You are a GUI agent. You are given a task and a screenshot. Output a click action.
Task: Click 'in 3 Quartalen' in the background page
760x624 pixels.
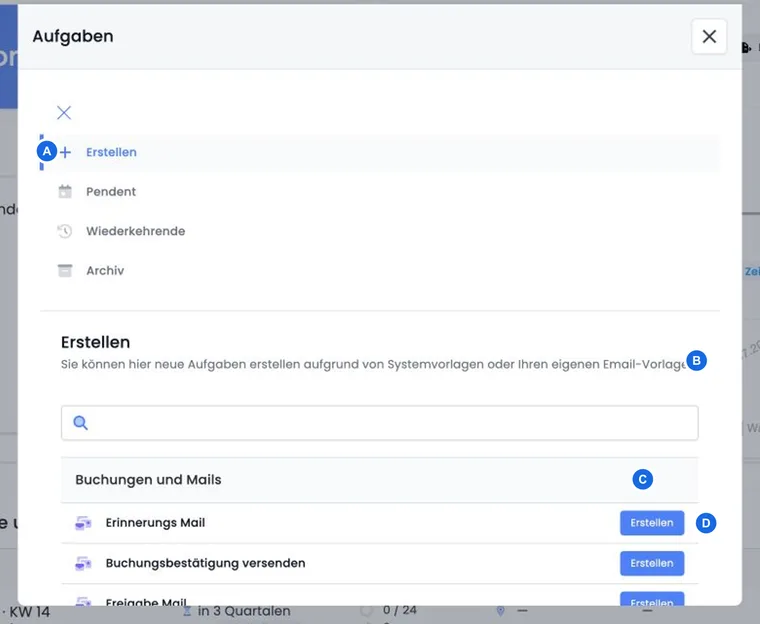[244, 611]
